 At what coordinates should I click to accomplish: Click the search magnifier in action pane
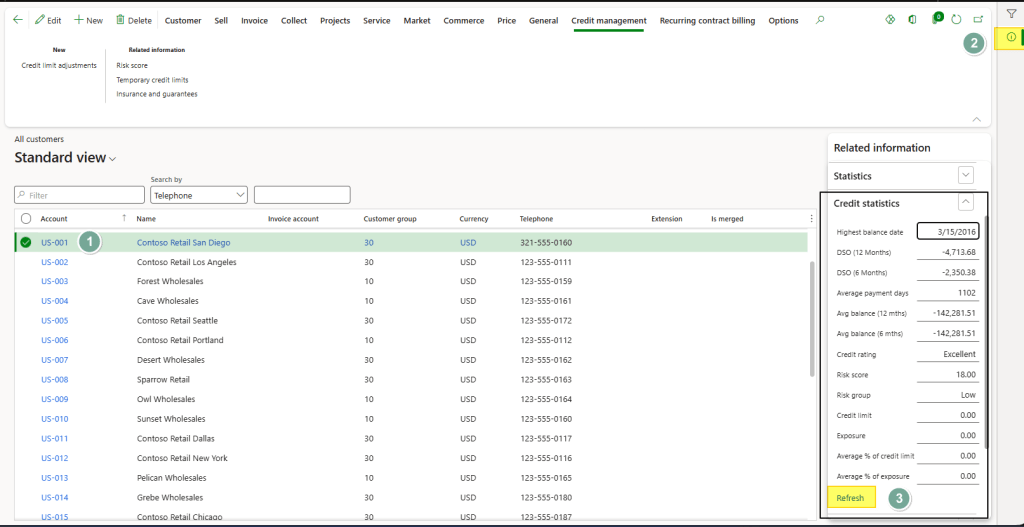[821, 20]
